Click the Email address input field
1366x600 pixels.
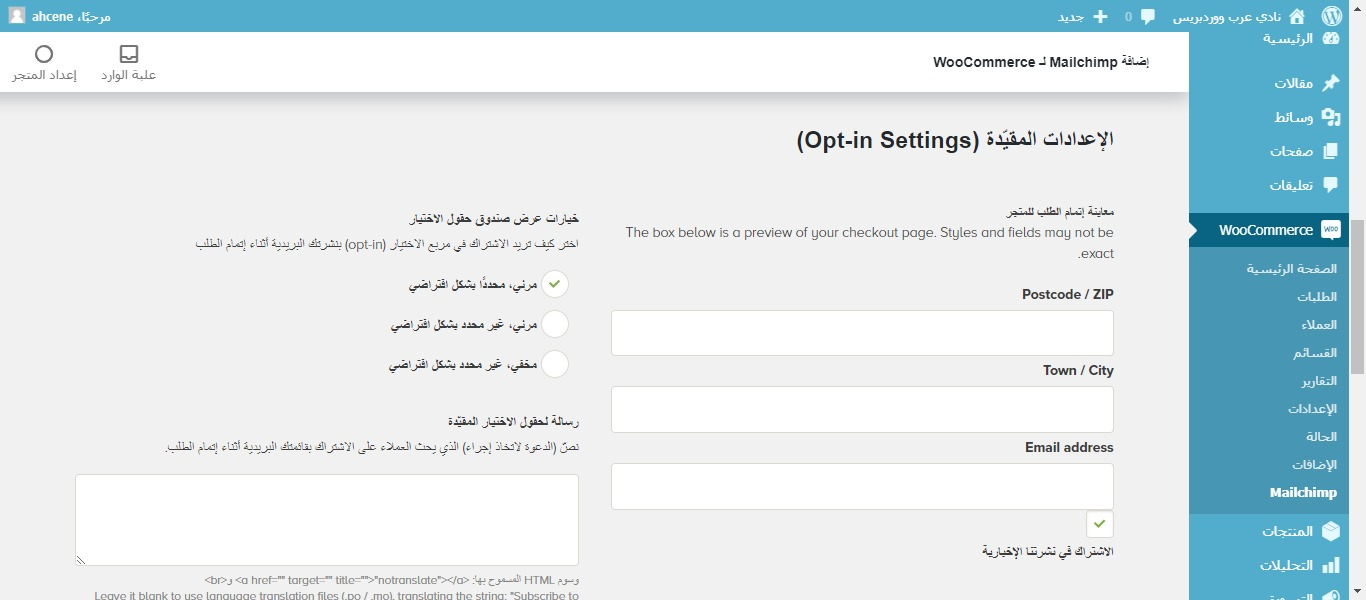click(x=862, y=486)
